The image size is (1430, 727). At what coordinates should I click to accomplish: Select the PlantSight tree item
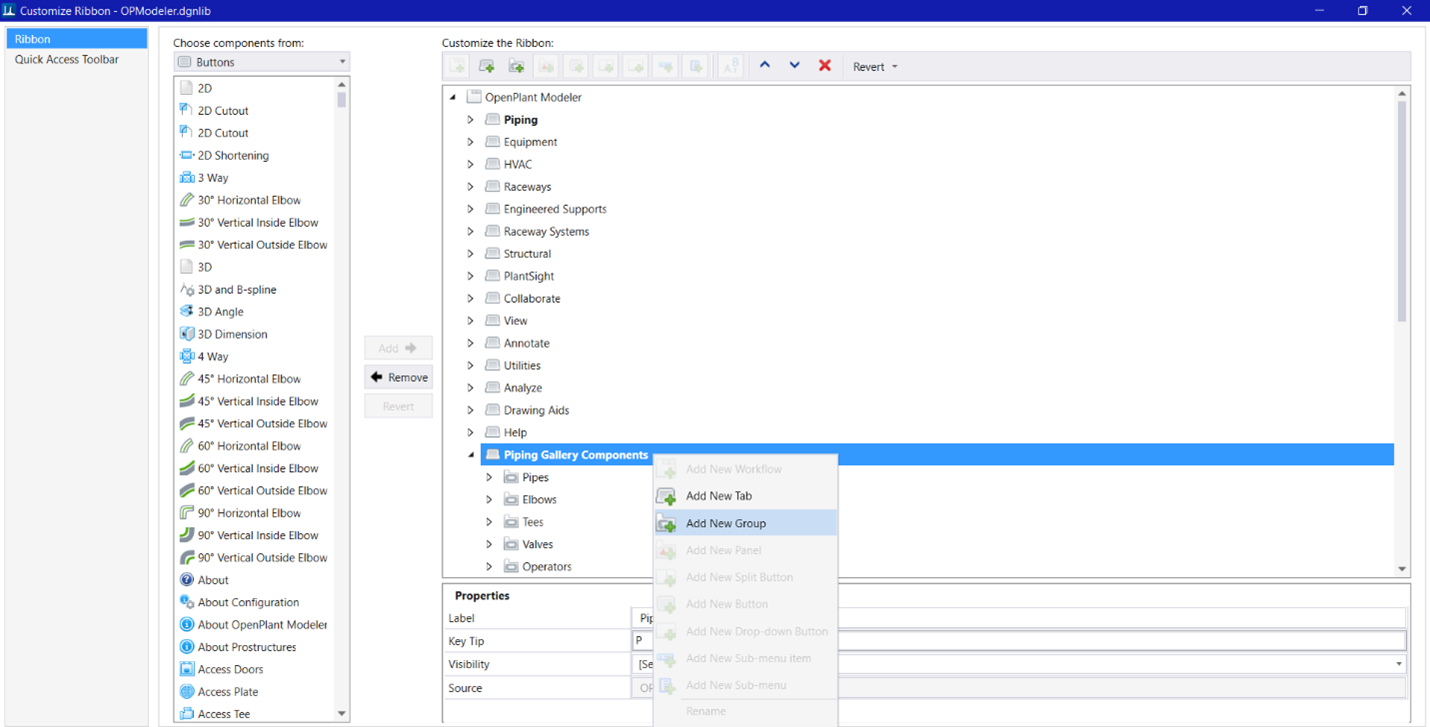point(529,276)
